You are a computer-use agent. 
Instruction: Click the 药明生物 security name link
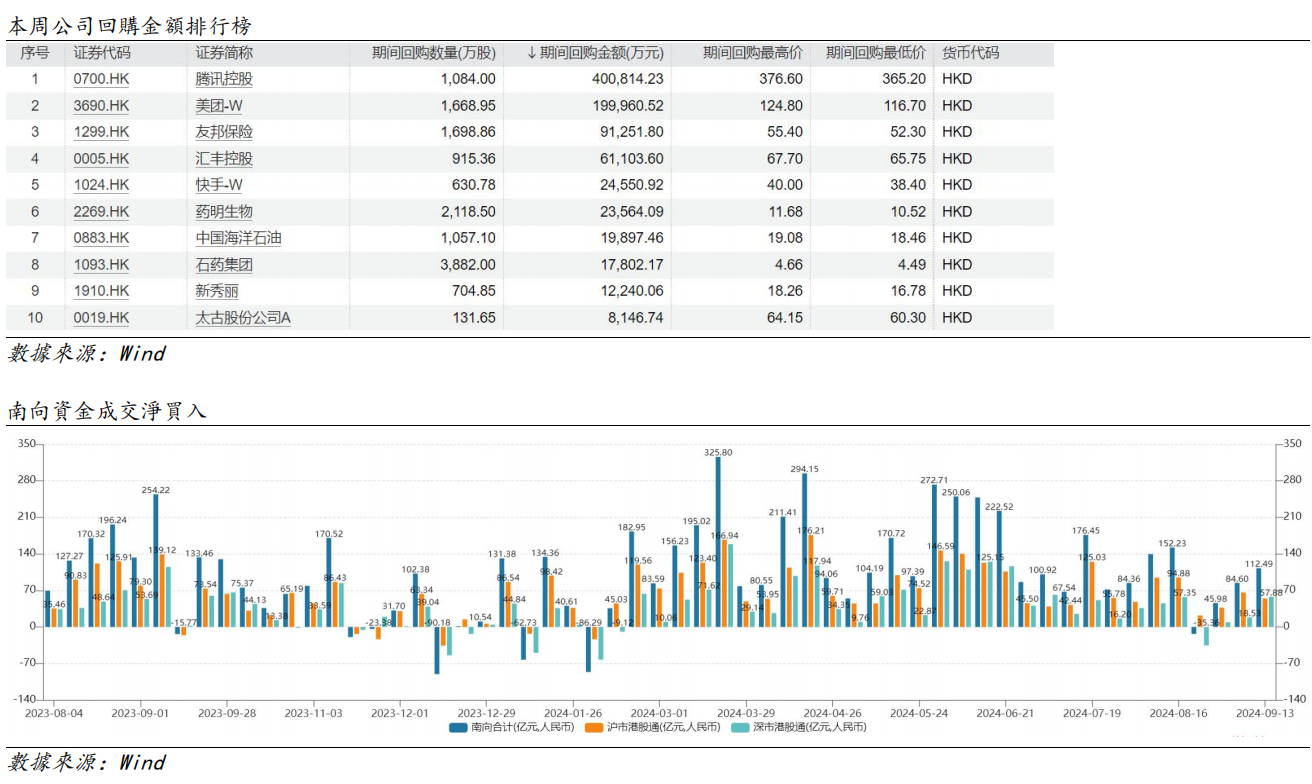(x=224, y=212)
